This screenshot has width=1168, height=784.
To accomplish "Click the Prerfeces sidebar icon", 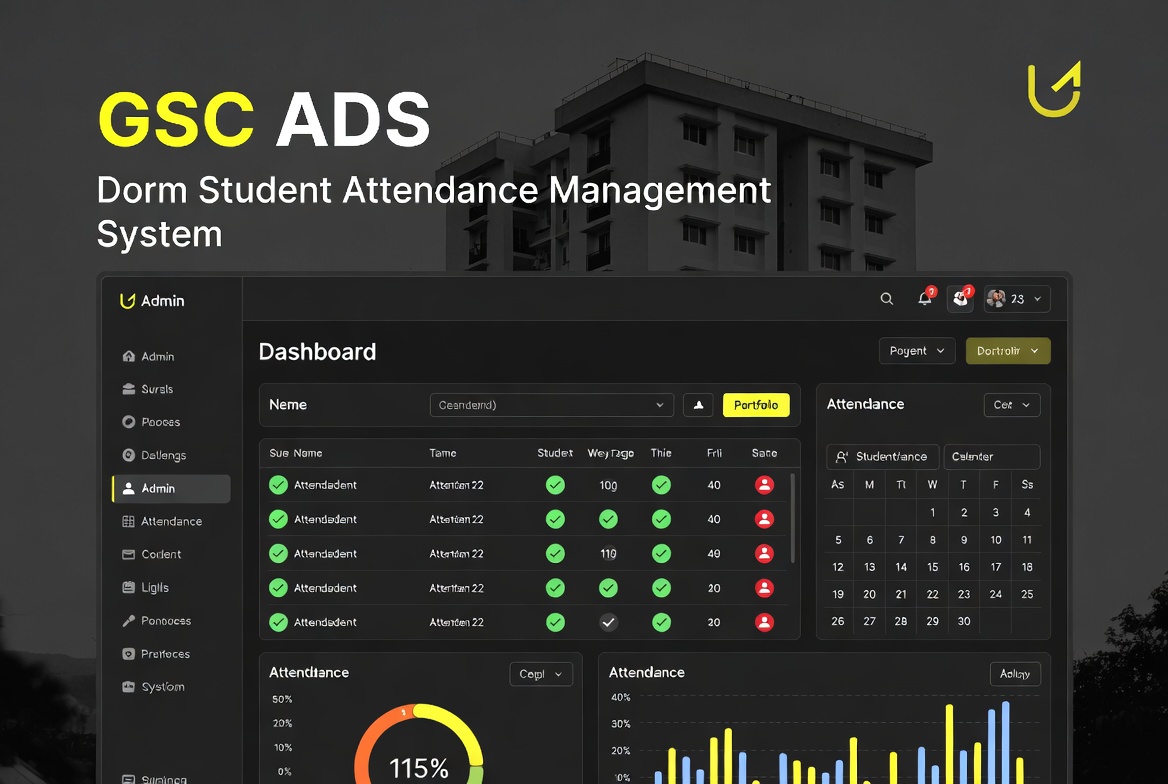I will point(128,654).
